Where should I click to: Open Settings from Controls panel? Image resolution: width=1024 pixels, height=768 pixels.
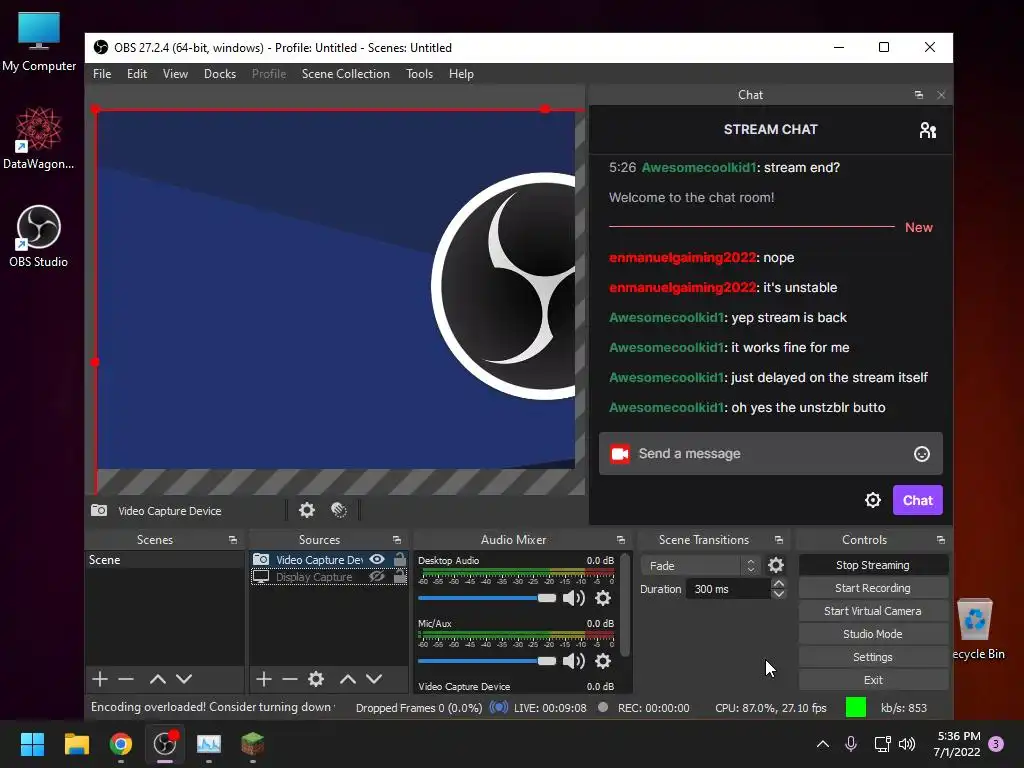(872, 657)
